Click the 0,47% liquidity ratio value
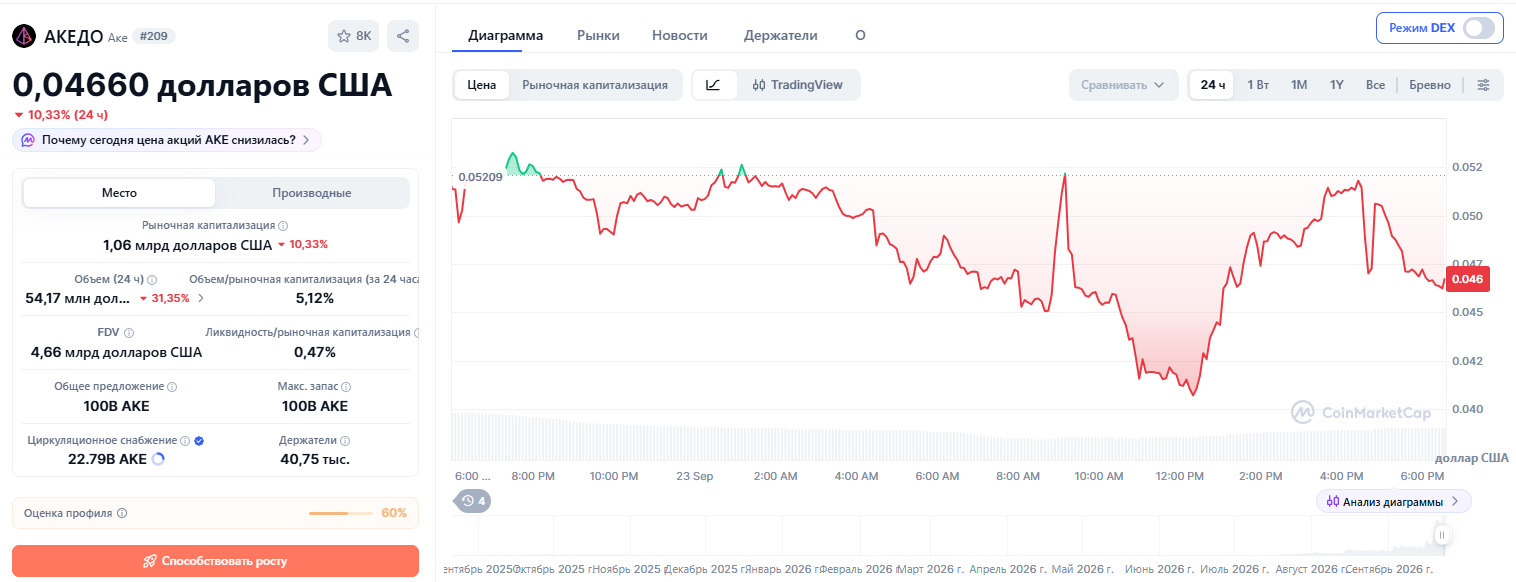 tap(315, 352)
